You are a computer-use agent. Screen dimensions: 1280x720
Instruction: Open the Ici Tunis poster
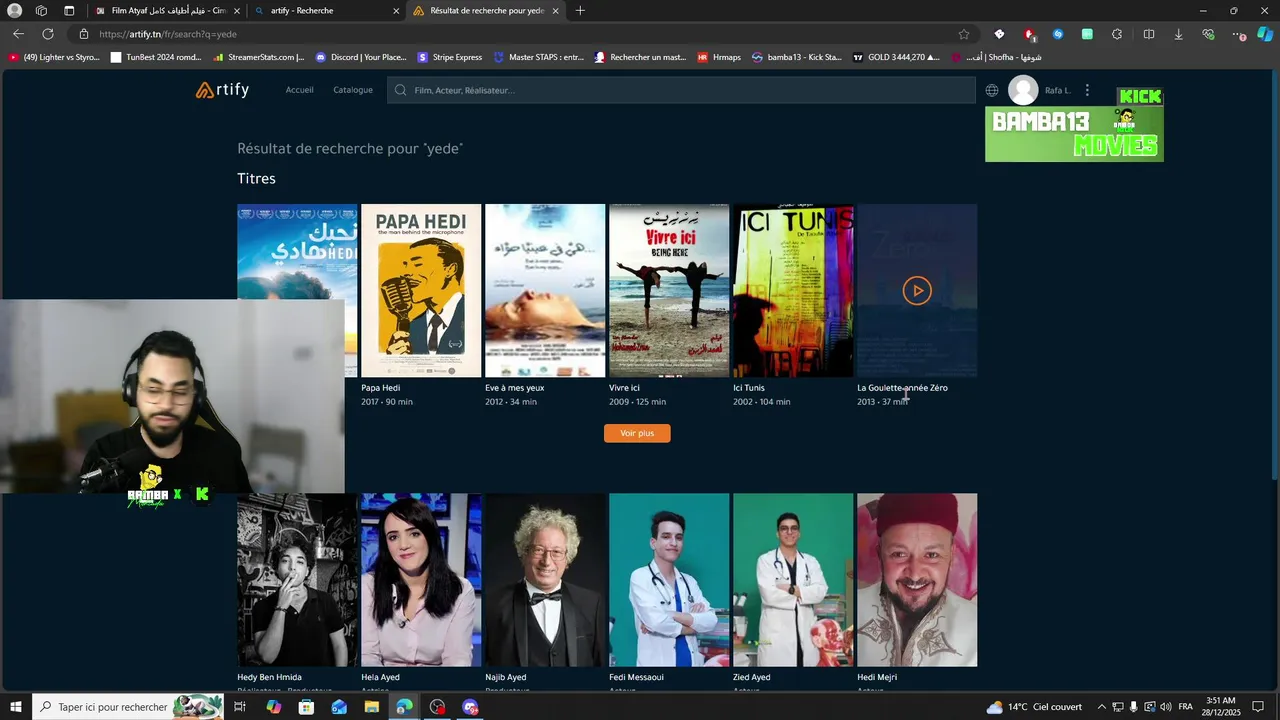tap(793, 290)
